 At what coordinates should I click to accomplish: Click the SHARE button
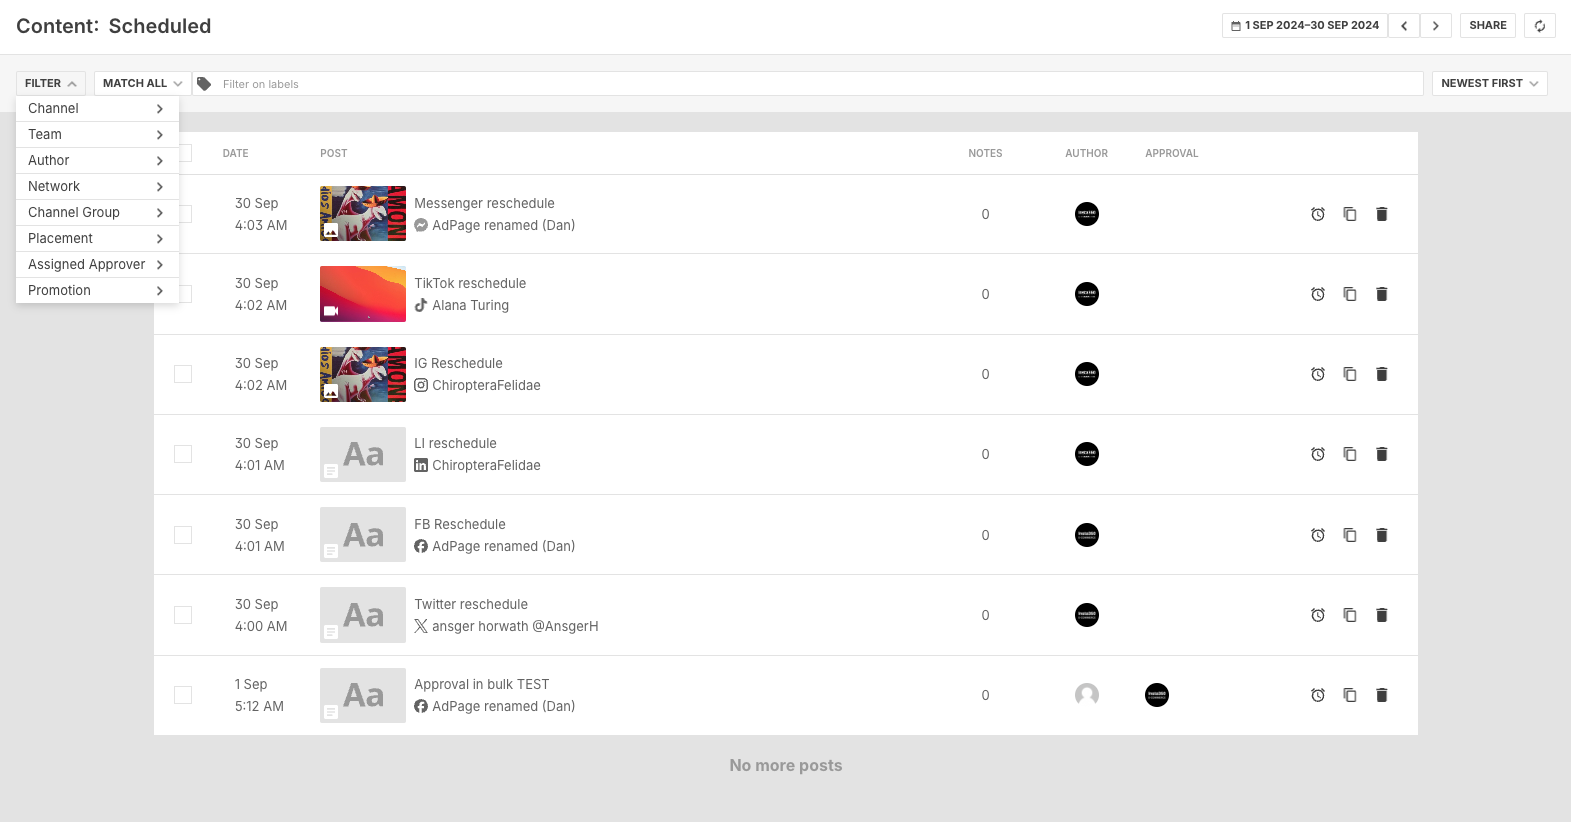click(1488, 26)
